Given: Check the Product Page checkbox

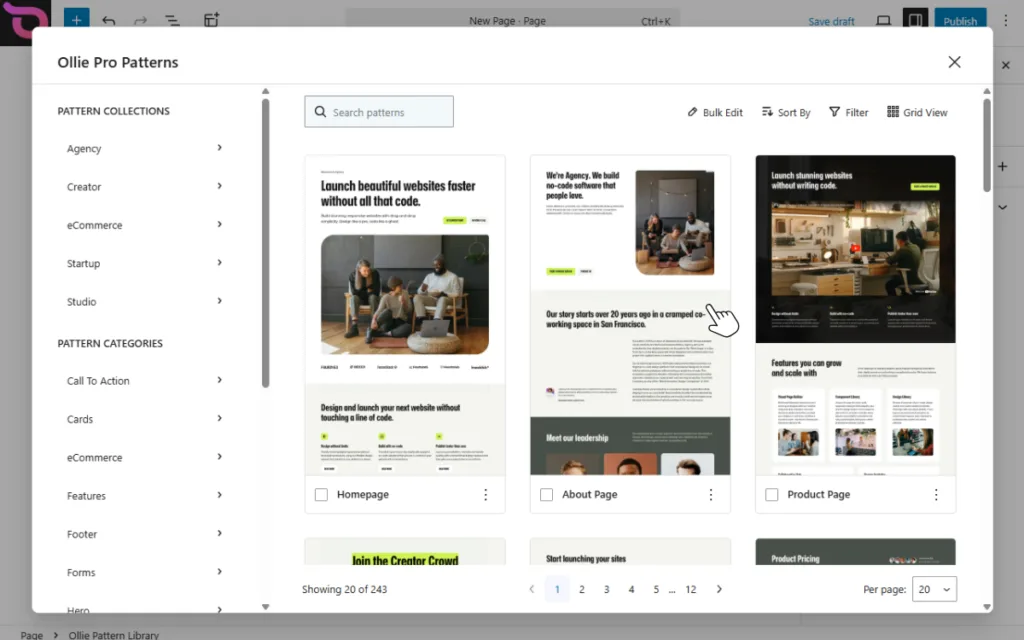Looking at the screenshot, I should pos(771,495).
